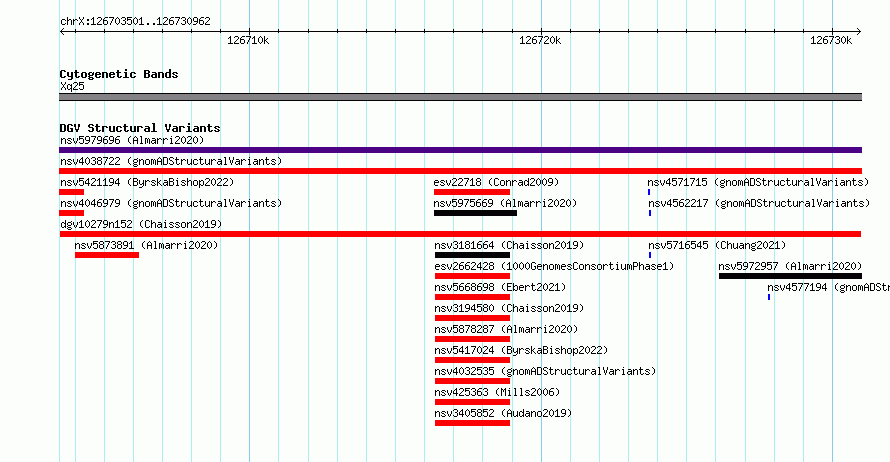Screen dimensions: 890x462
Task: Click the 126720k ruler position marker
Action: (540, 40)
